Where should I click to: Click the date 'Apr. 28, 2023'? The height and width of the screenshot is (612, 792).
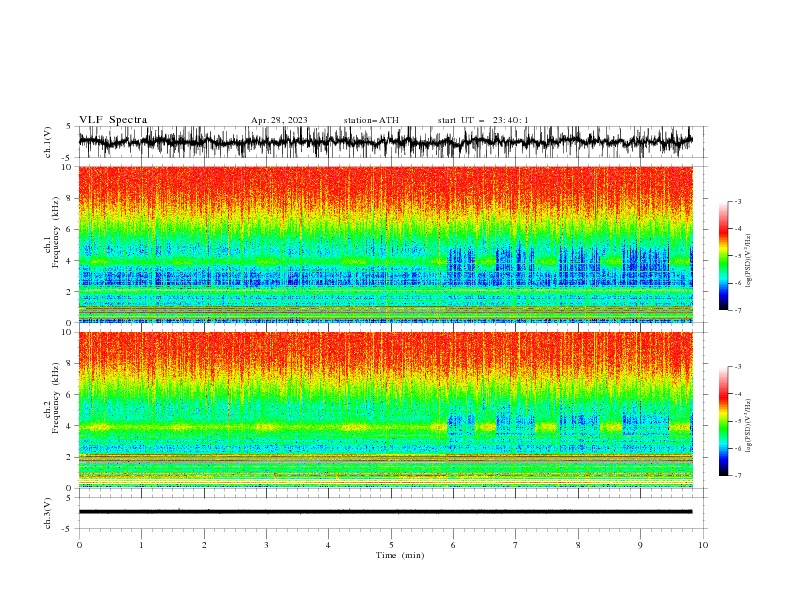pos(279,120)
